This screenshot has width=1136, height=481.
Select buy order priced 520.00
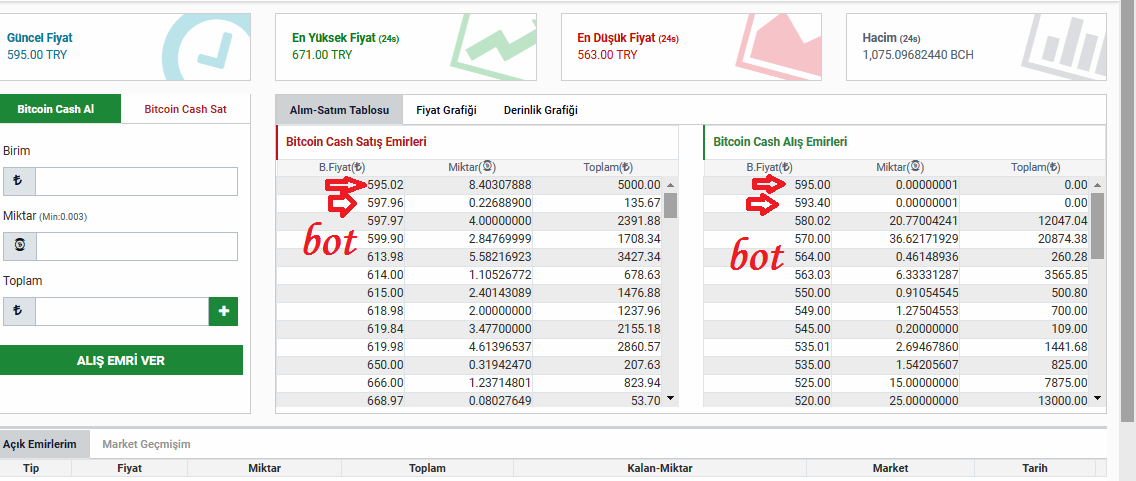897,400
